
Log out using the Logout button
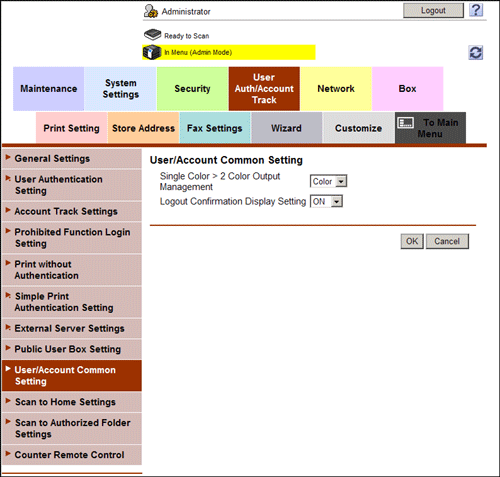tap(433, 11)
